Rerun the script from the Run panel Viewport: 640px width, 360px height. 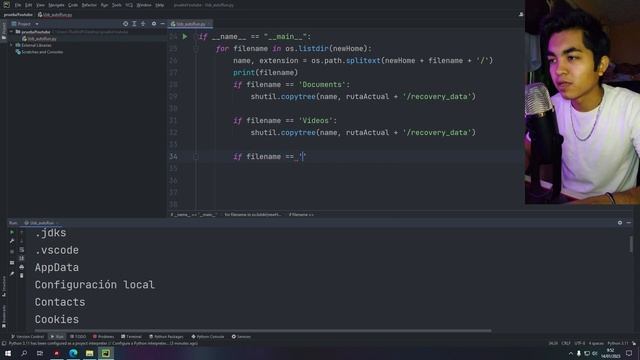pyautogui.click(x=12, y=232)
